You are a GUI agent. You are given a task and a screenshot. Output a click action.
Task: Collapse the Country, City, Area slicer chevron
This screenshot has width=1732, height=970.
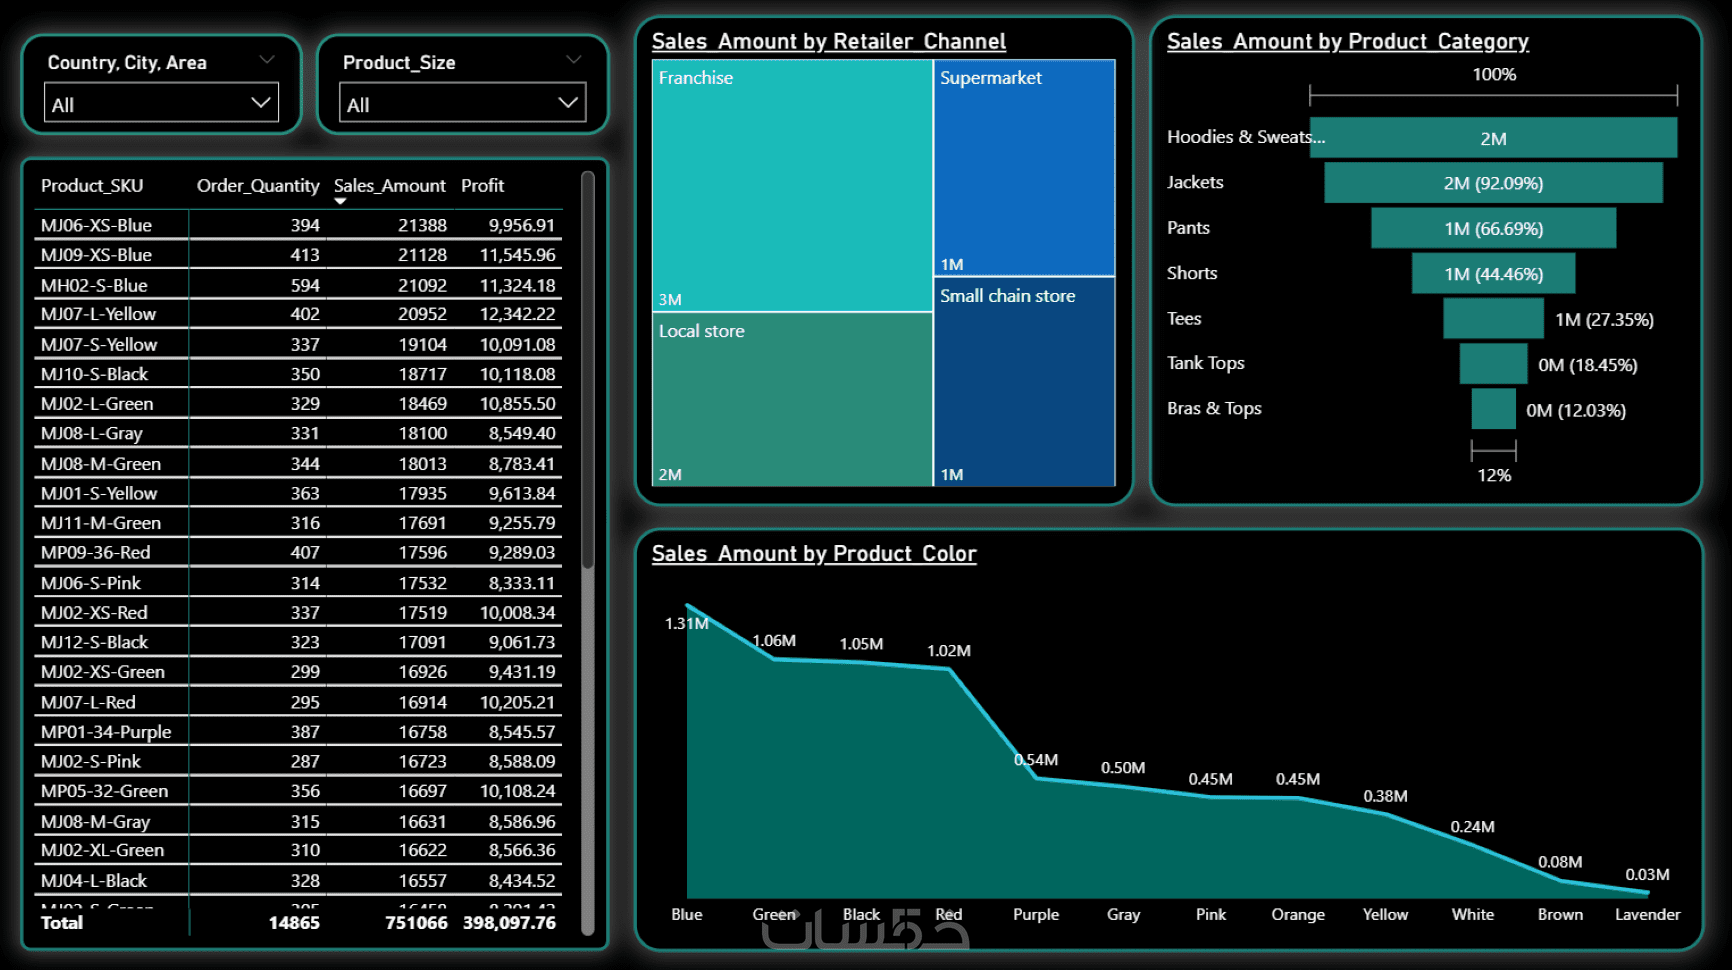coord(267,60)
